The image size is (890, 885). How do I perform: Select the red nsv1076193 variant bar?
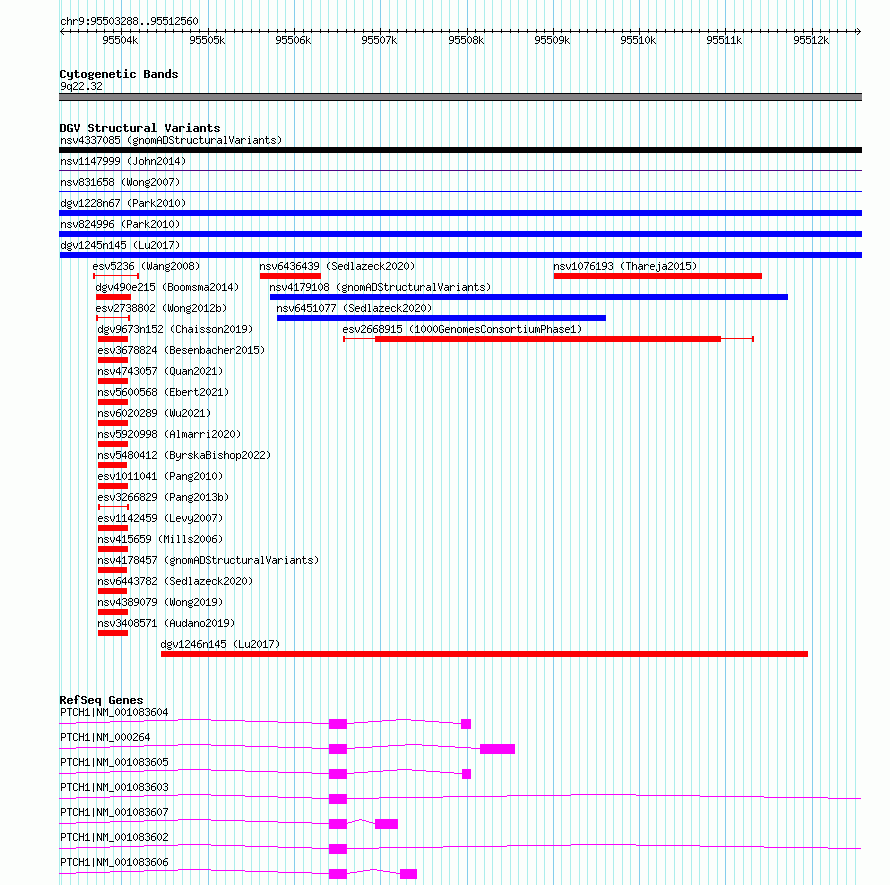pyautogui.click(x=658, y=276)
